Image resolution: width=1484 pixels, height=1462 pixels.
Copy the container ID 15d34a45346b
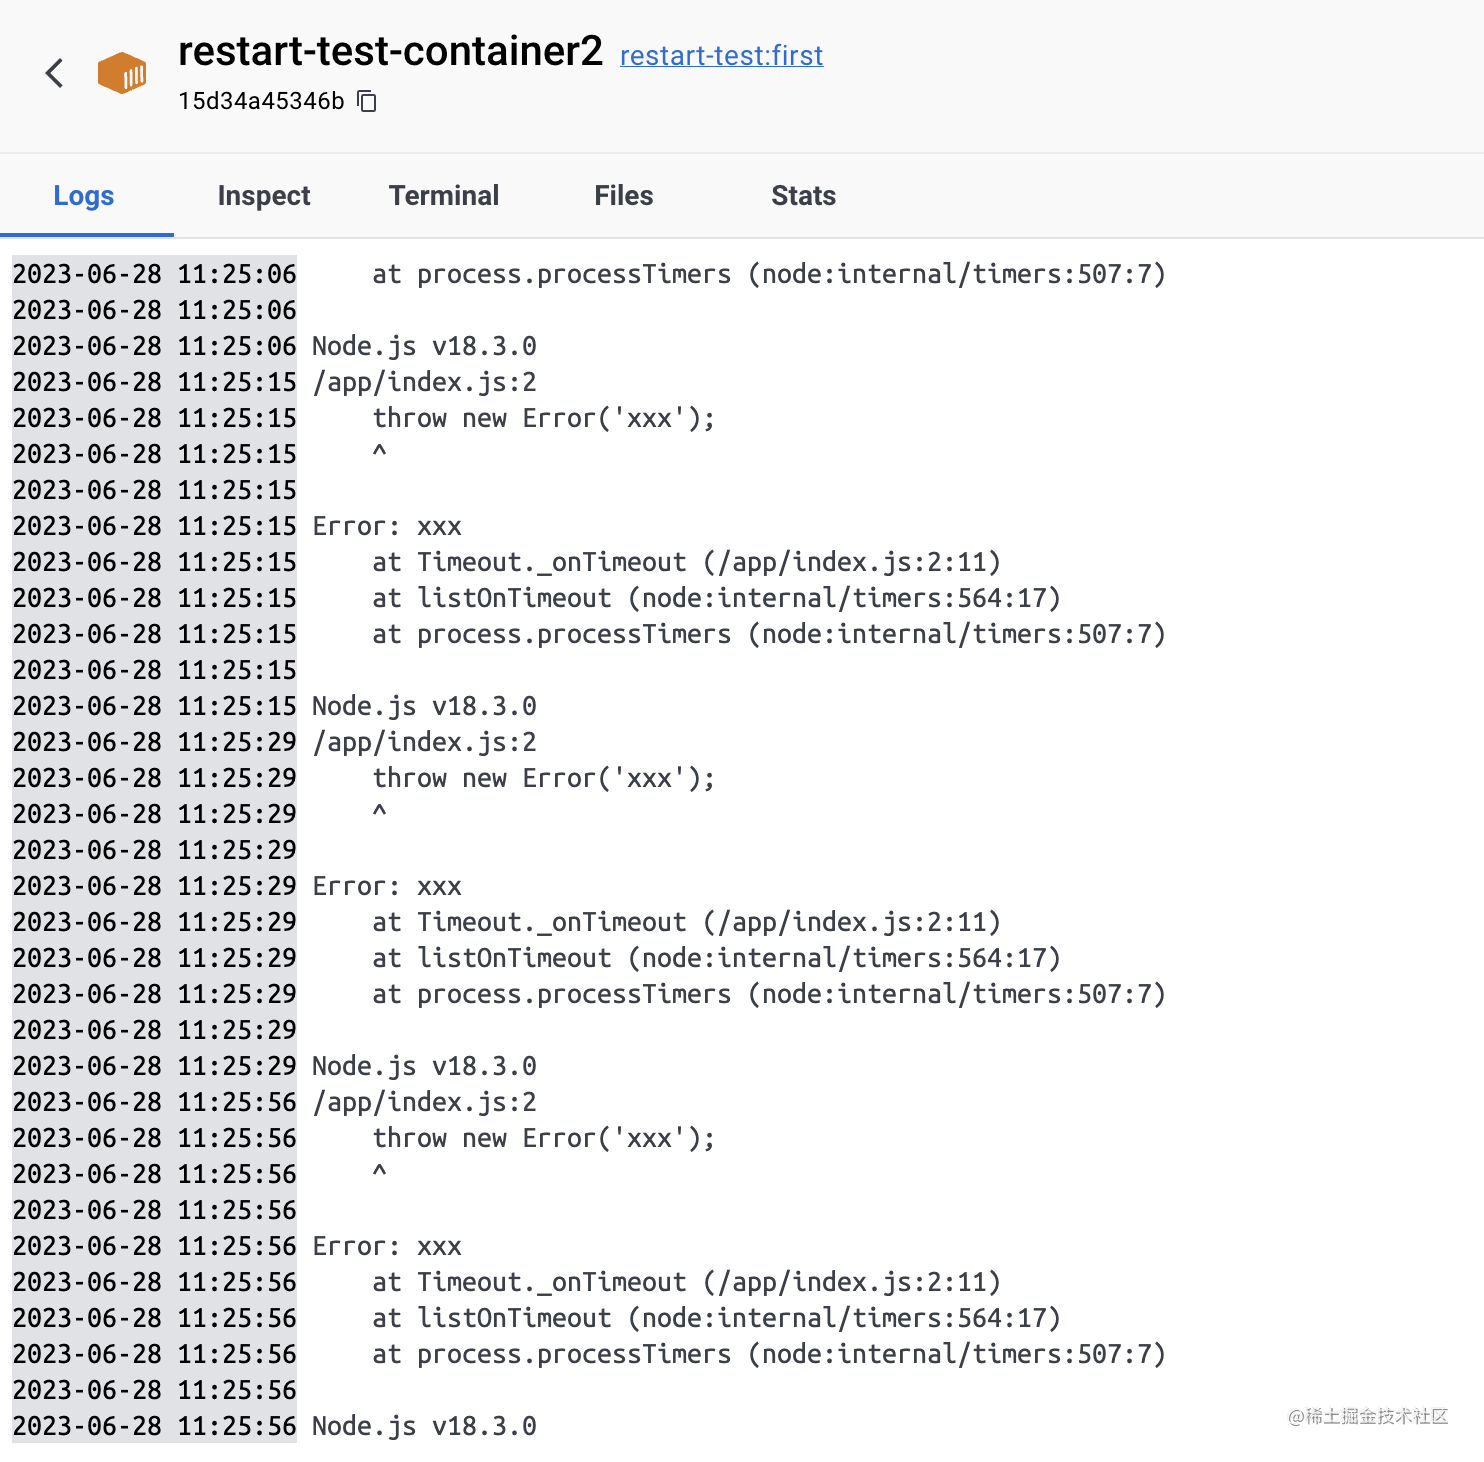coord(368,101)
